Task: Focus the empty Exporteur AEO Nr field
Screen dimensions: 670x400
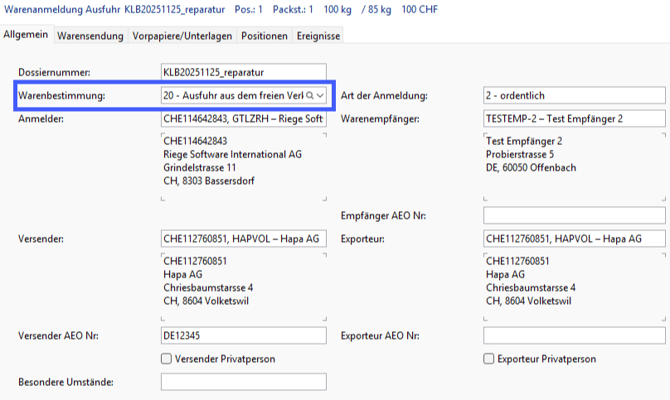Action: (x=573, y=335)
